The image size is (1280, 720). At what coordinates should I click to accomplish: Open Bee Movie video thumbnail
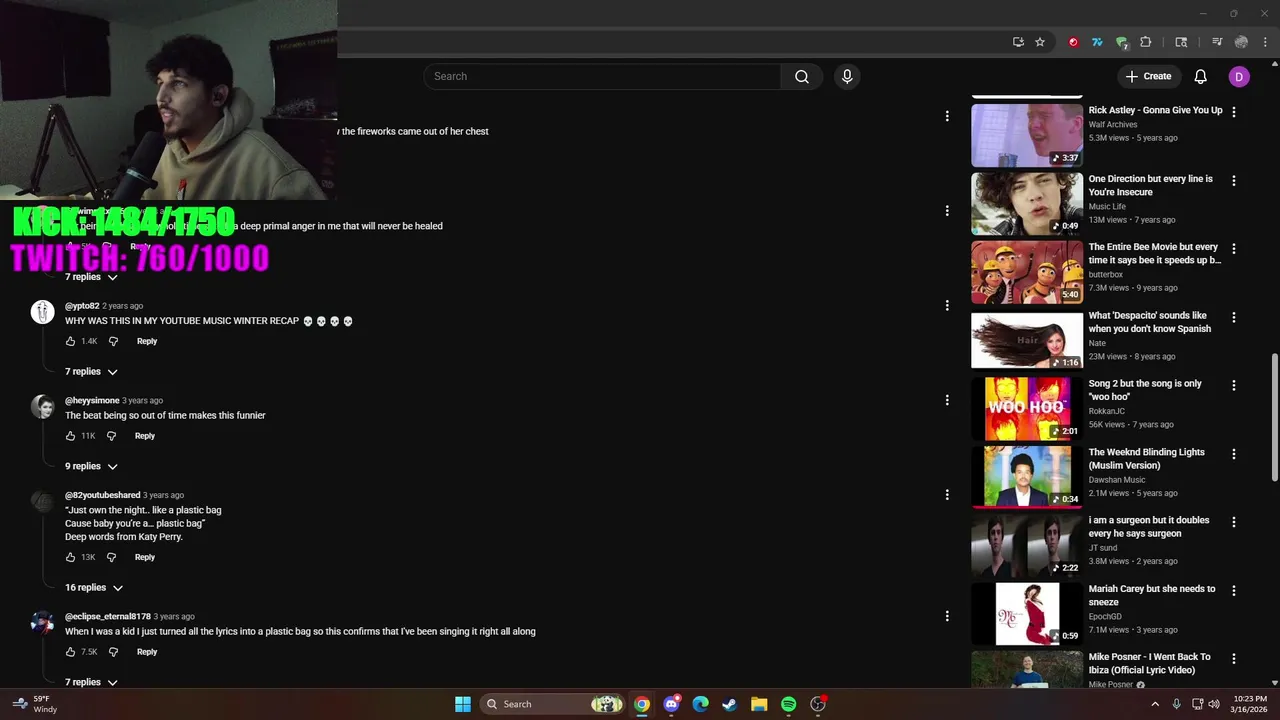point(1027,272)
